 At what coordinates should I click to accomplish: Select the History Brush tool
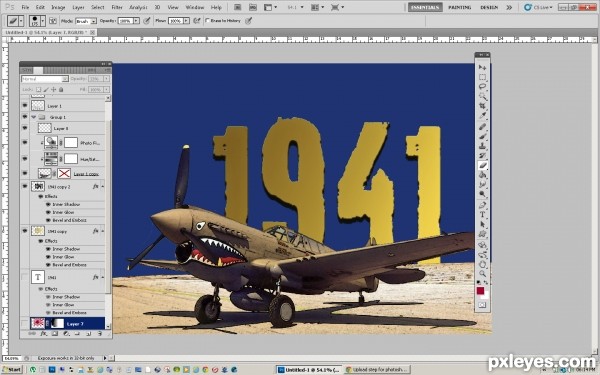pos(482,156)
